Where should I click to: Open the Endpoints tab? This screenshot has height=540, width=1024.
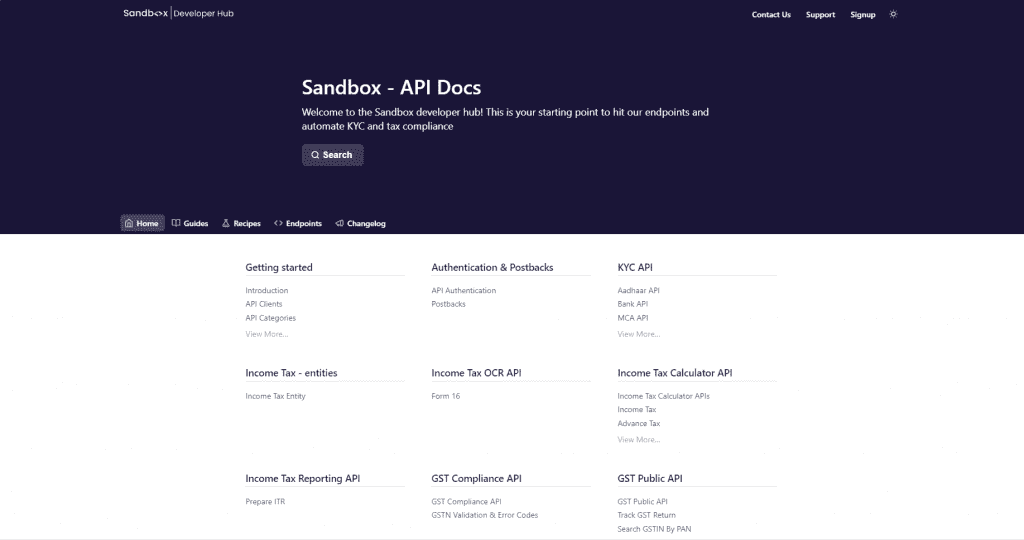[x=298, y=223]
